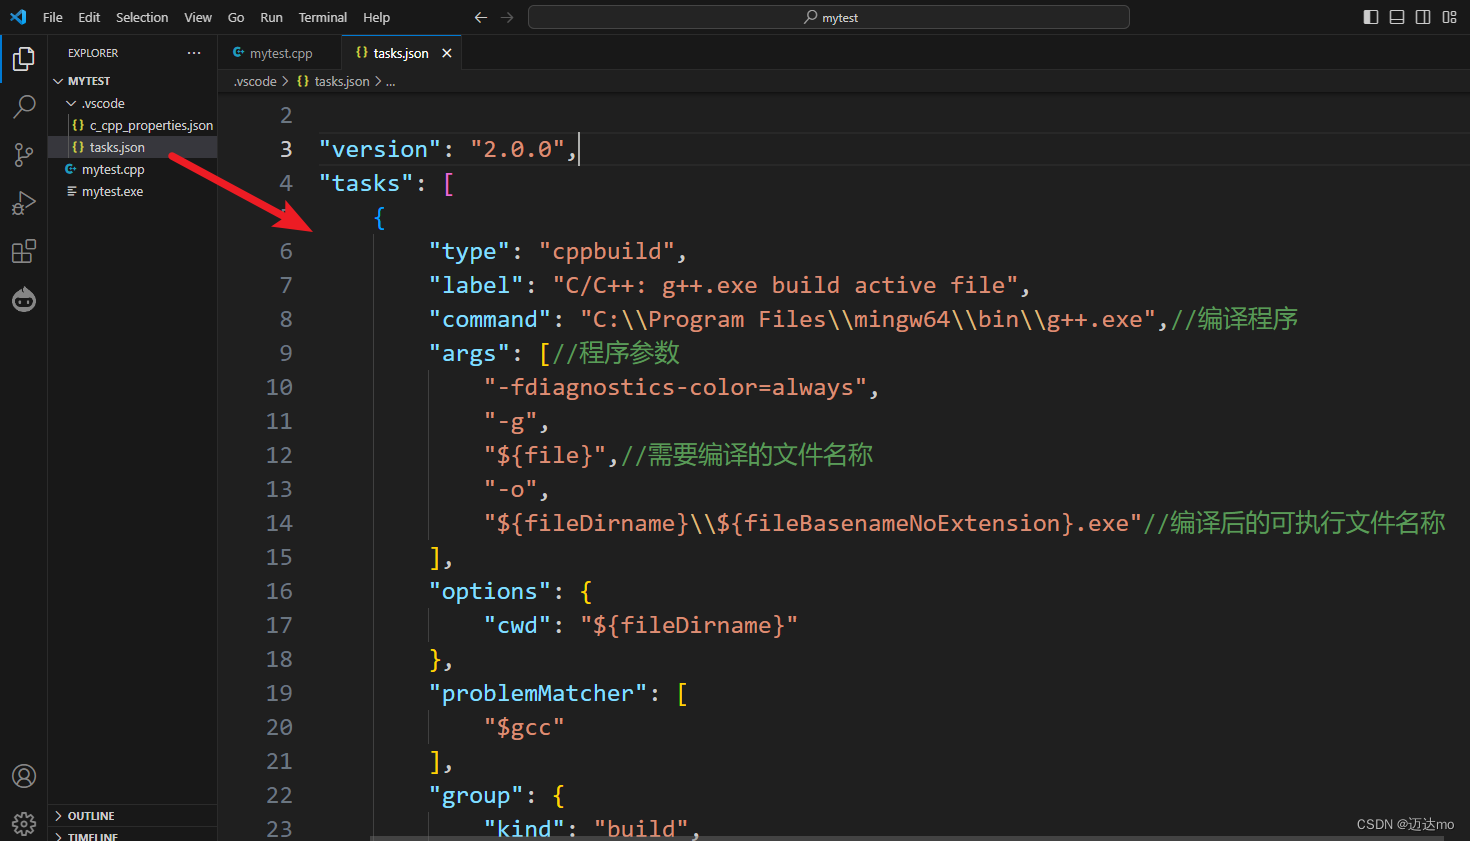Click the tasks.json tab braces icon

coord(362,53)
